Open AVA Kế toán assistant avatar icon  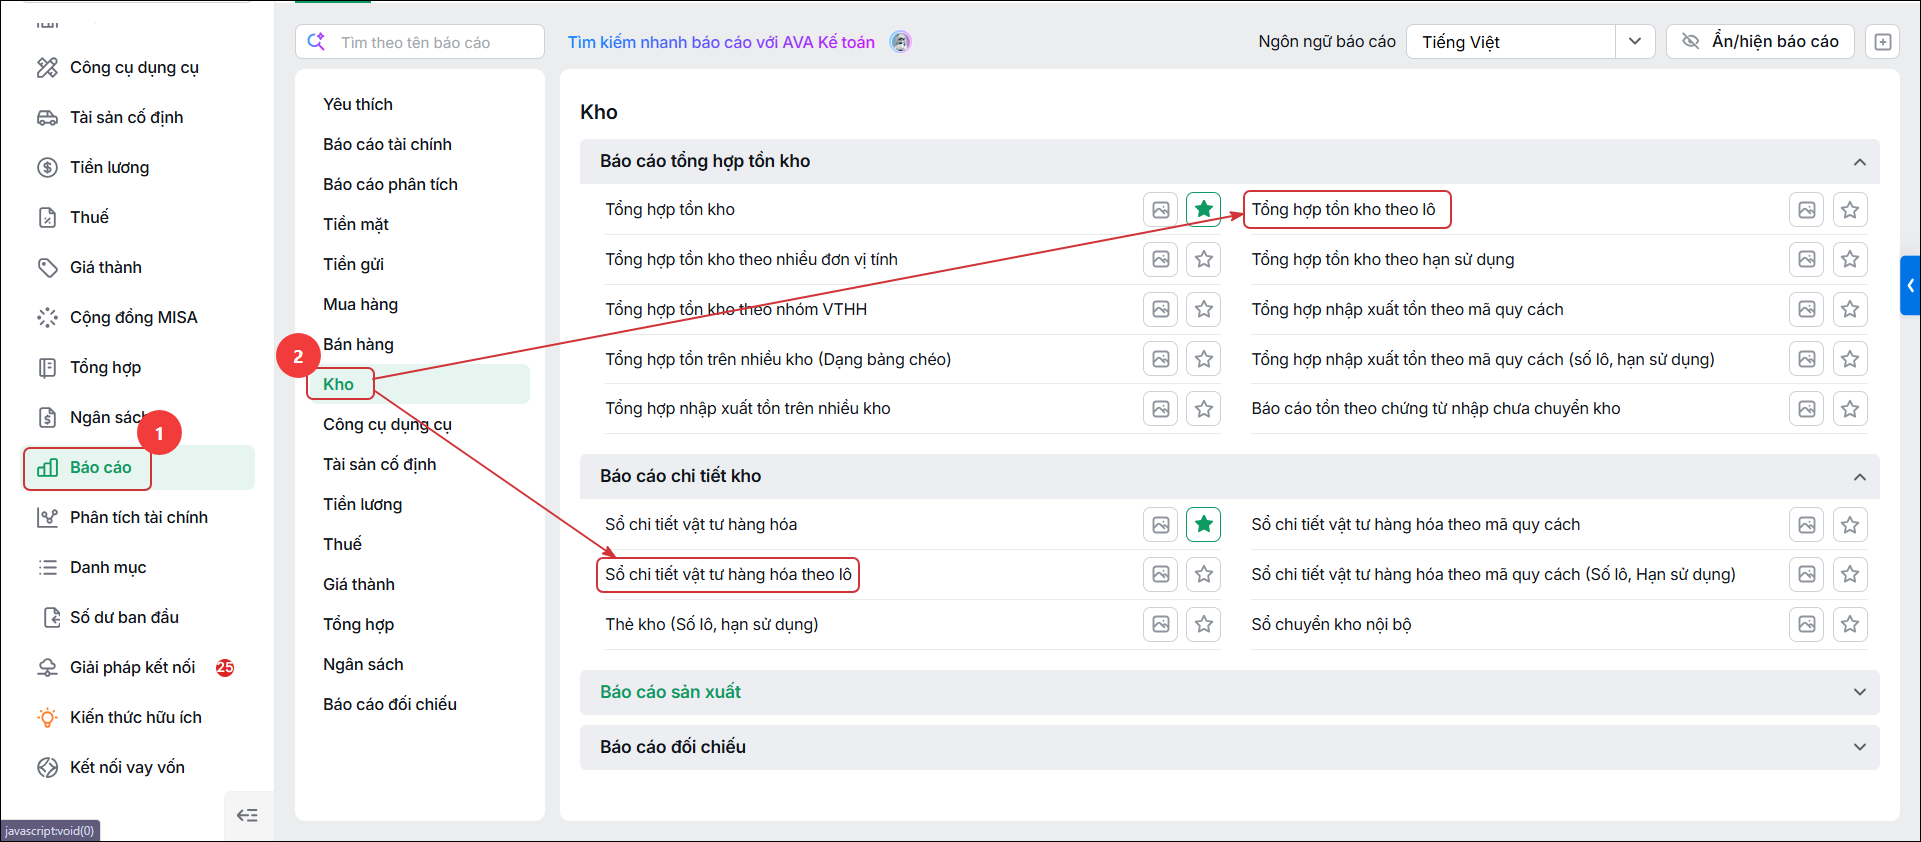[x=900, y=42]
